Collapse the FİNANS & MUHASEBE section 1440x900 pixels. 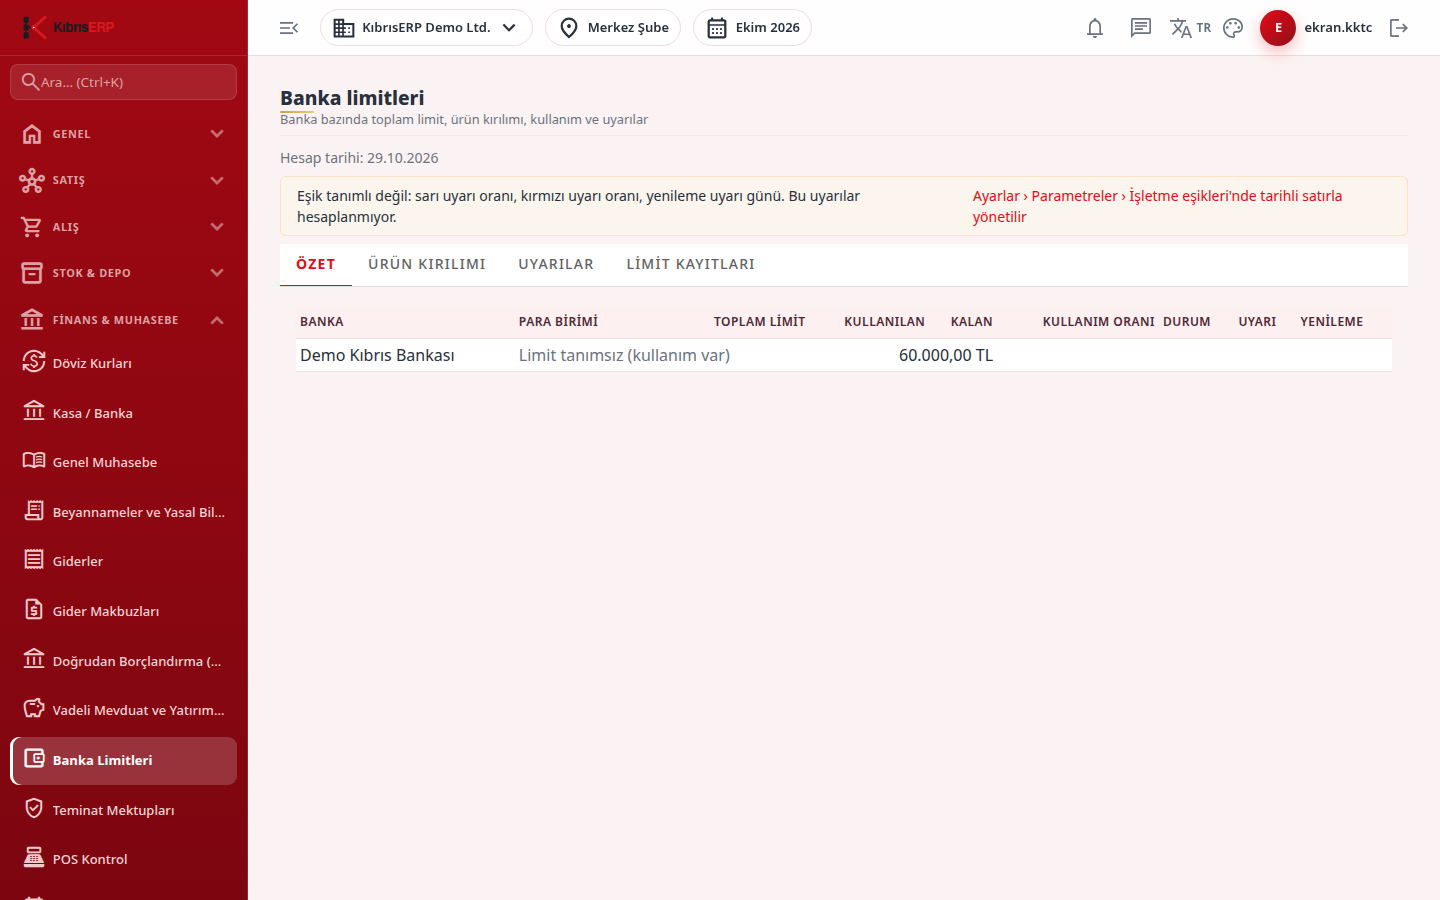point(124,320)
